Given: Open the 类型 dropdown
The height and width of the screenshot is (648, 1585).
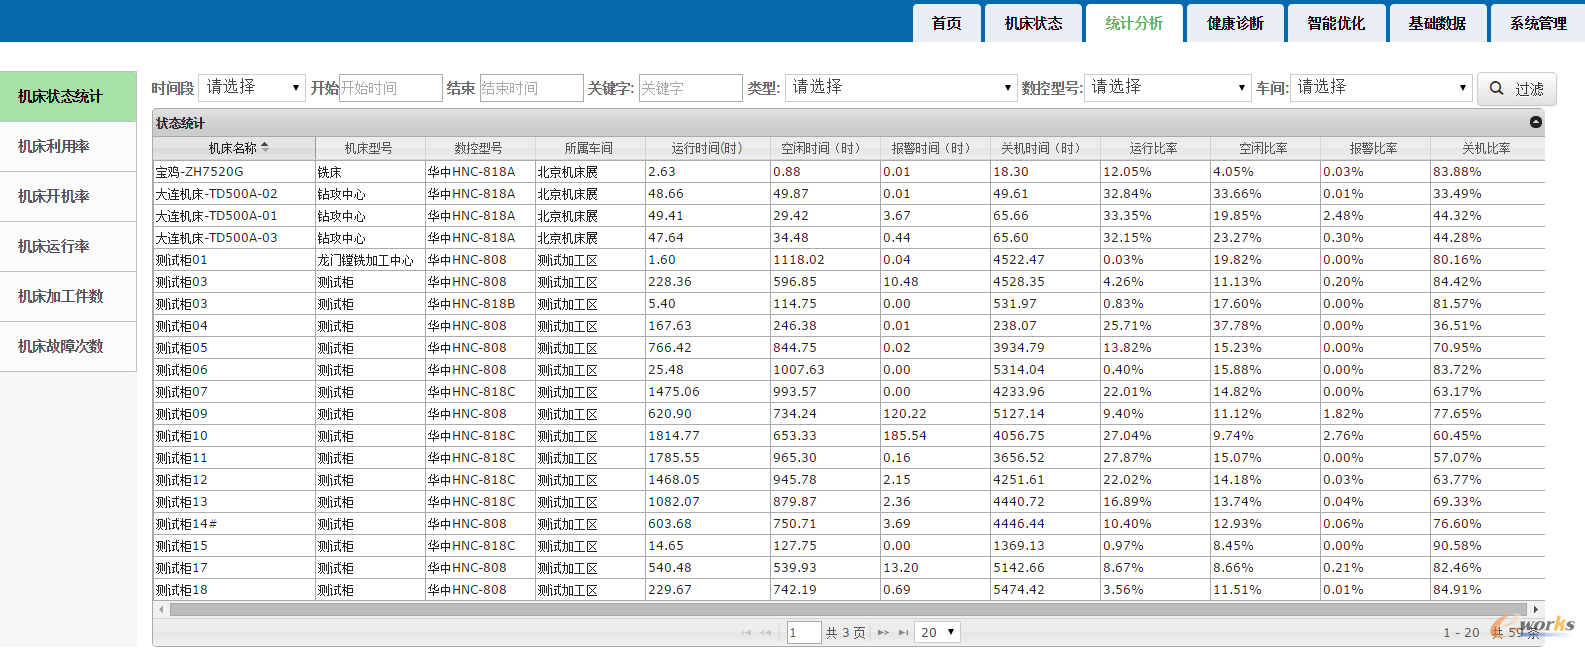Looking at the screenshot, I should coord(901,88).
